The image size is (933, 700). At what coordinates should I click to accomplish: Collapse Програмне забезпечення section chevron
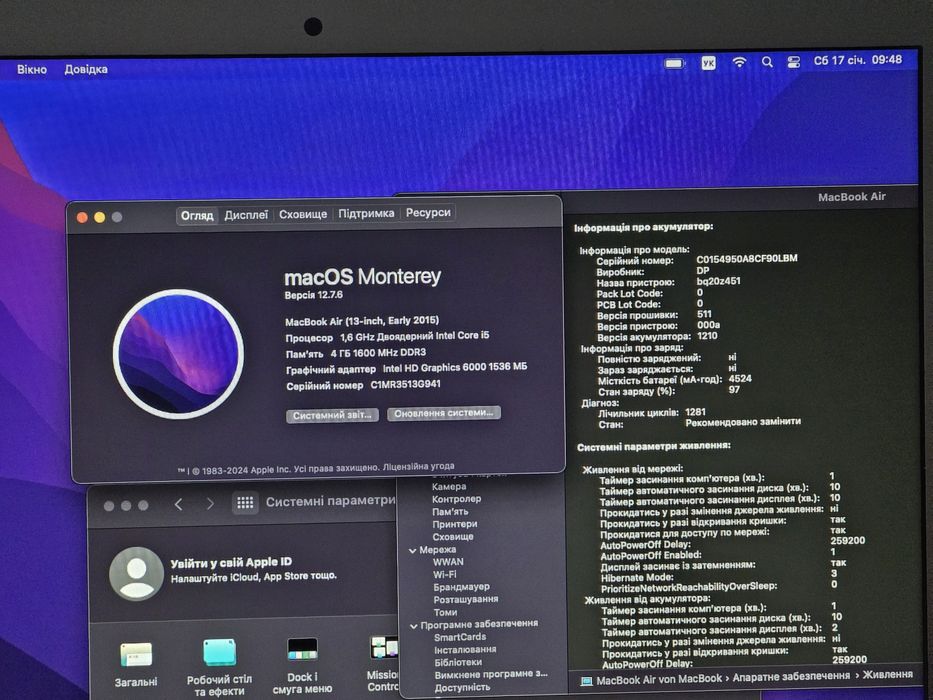414,626
